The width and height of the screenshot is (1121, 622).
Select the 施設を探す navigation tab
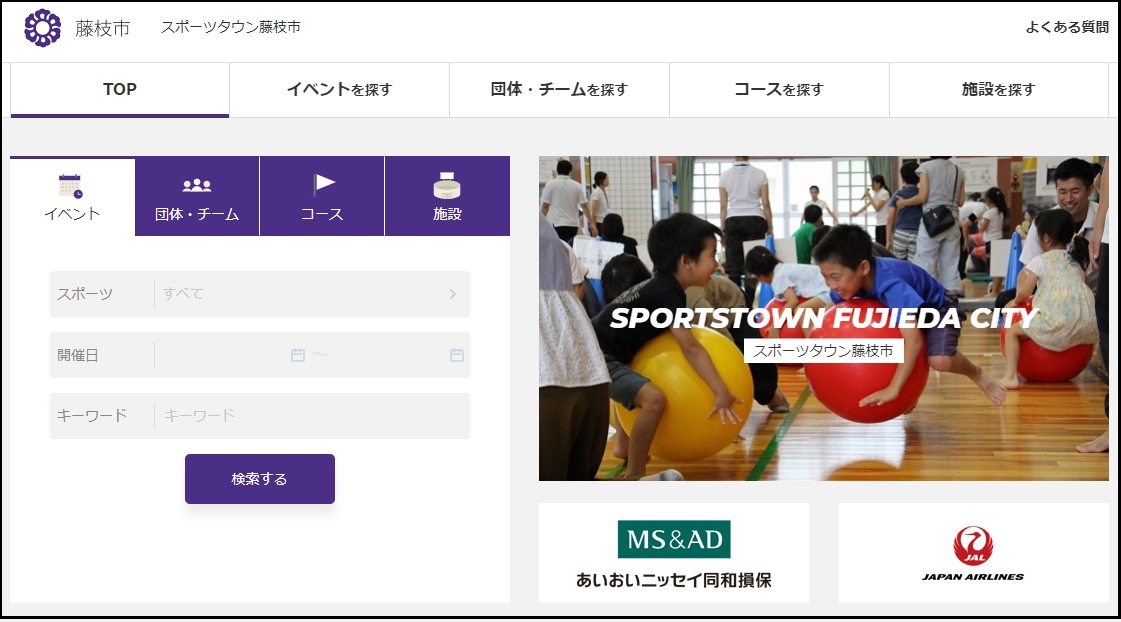[998, 90]
